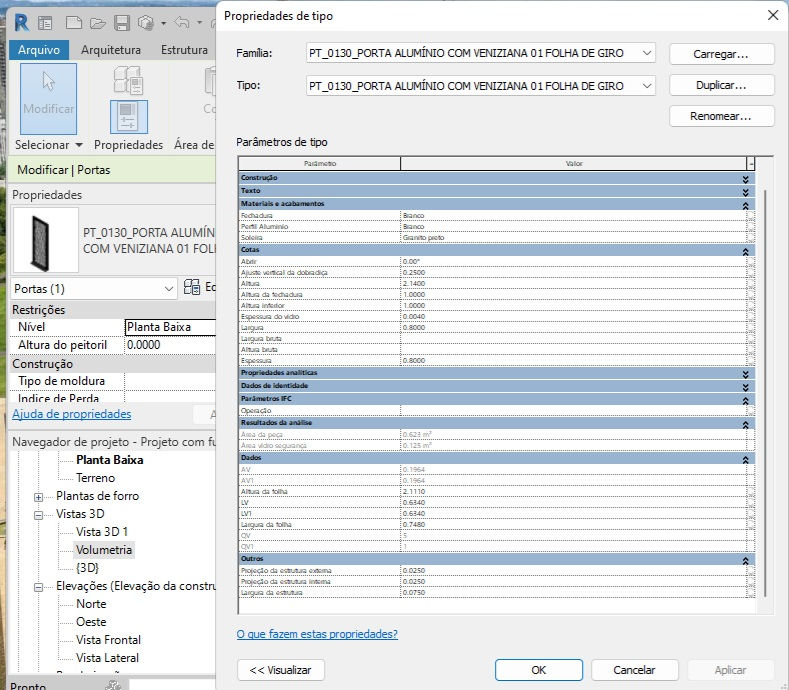Select Vista 3D 1 in project browser
The width and height of the screenshot is (789, 690).
102,531
